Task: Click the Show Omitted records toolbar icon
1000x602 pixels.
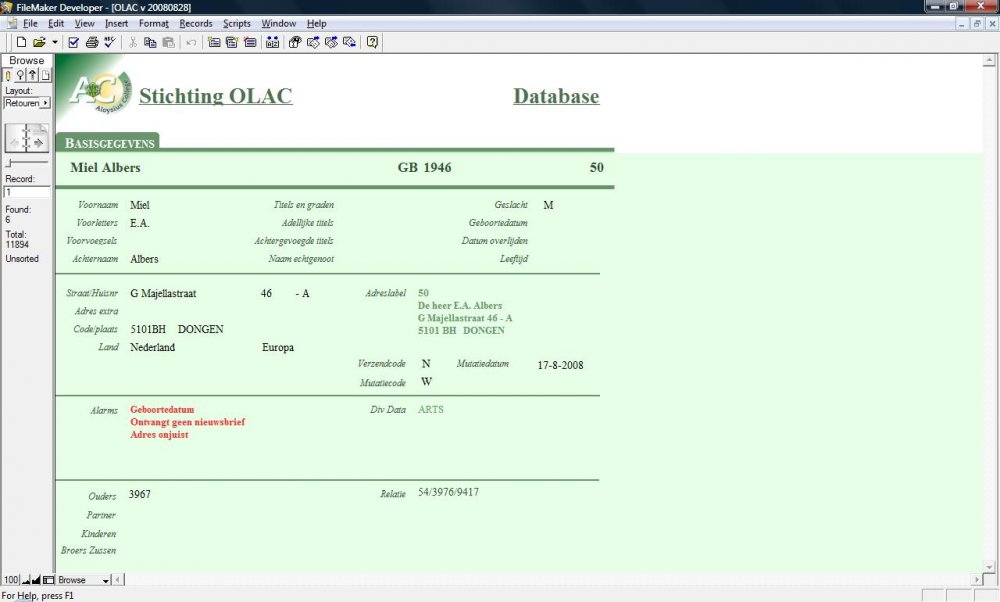Action: [331, 43]
